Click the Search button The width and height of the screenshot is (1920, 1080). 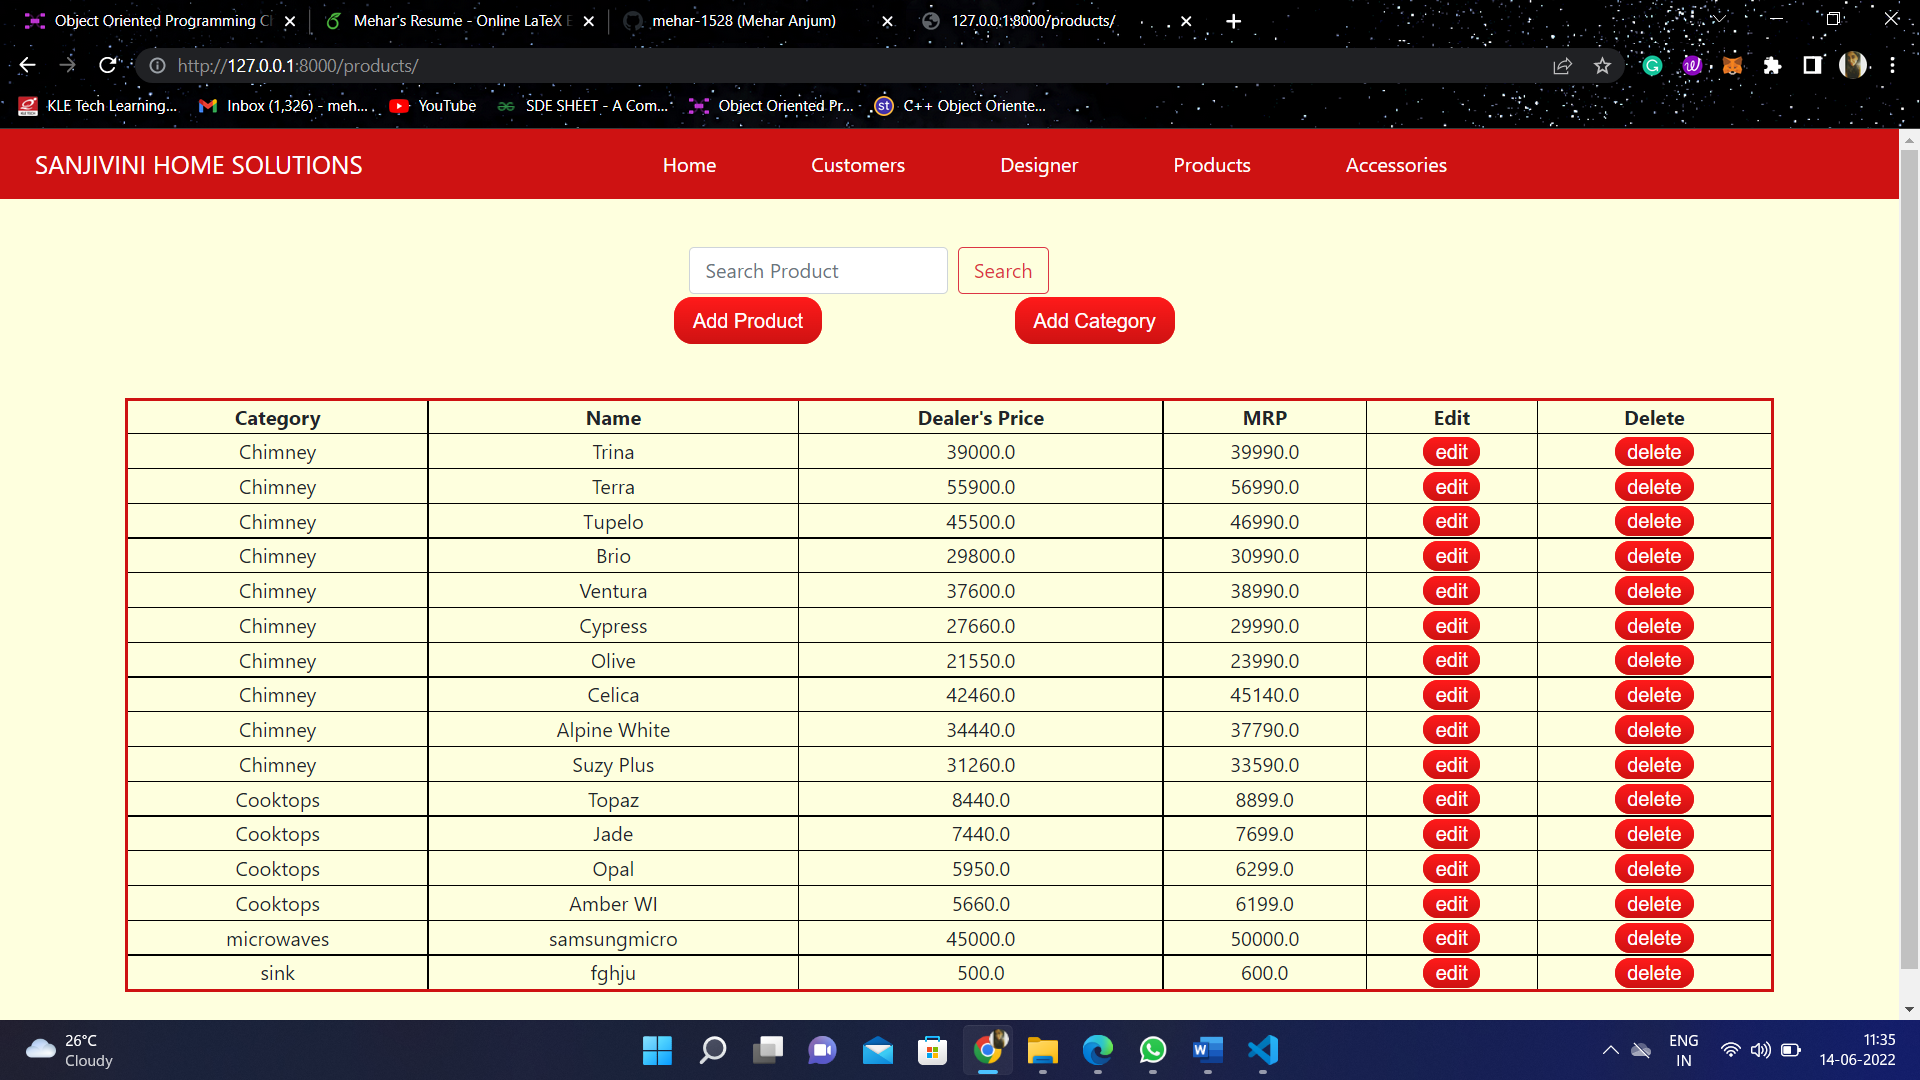pos(1003,270)
